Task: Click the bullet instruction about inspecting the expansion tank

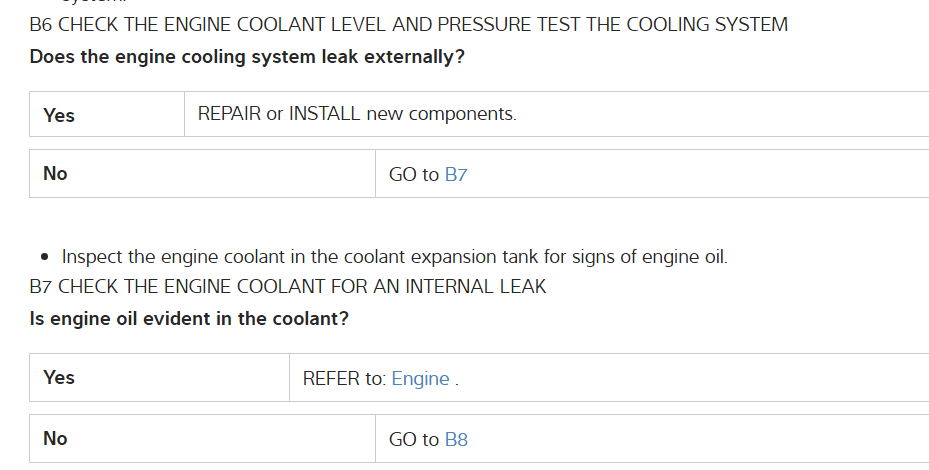Action: (x=394, y=257)
